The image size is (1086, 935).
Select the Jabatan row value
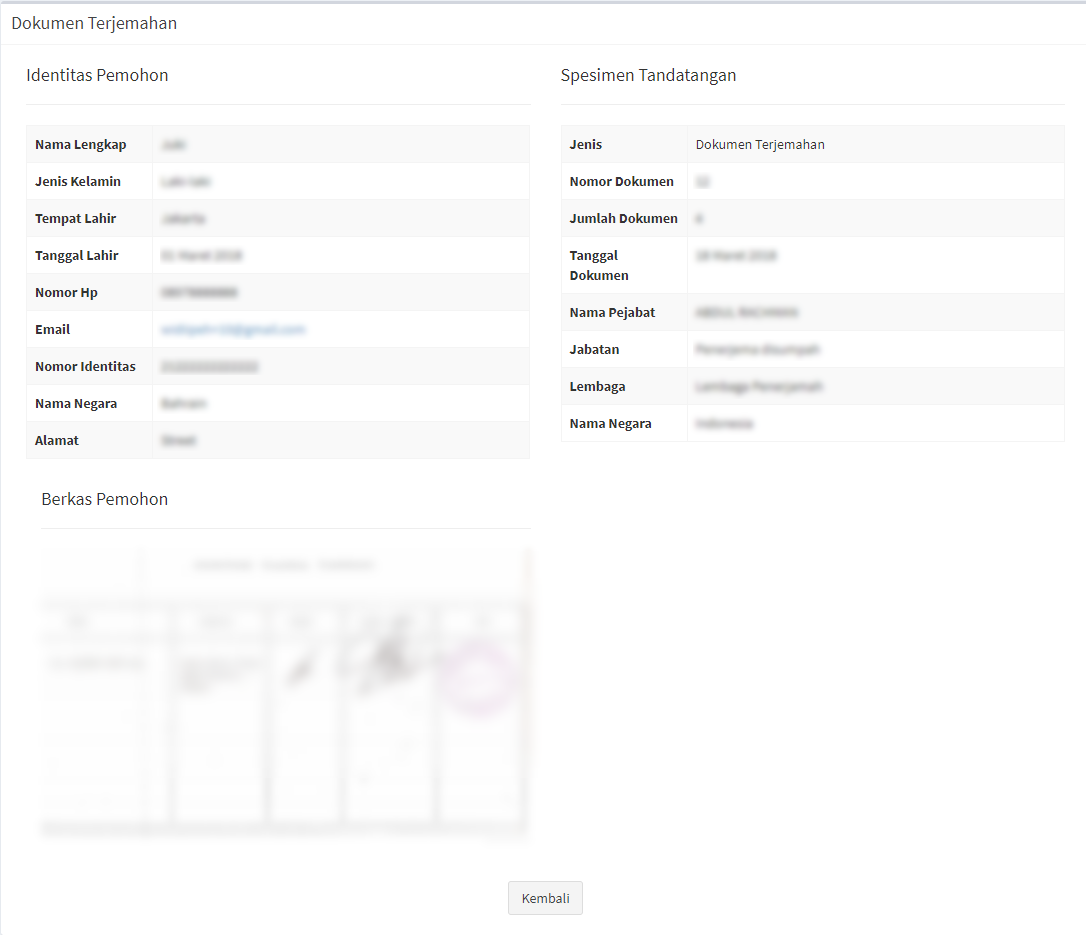tap(757, 349)
